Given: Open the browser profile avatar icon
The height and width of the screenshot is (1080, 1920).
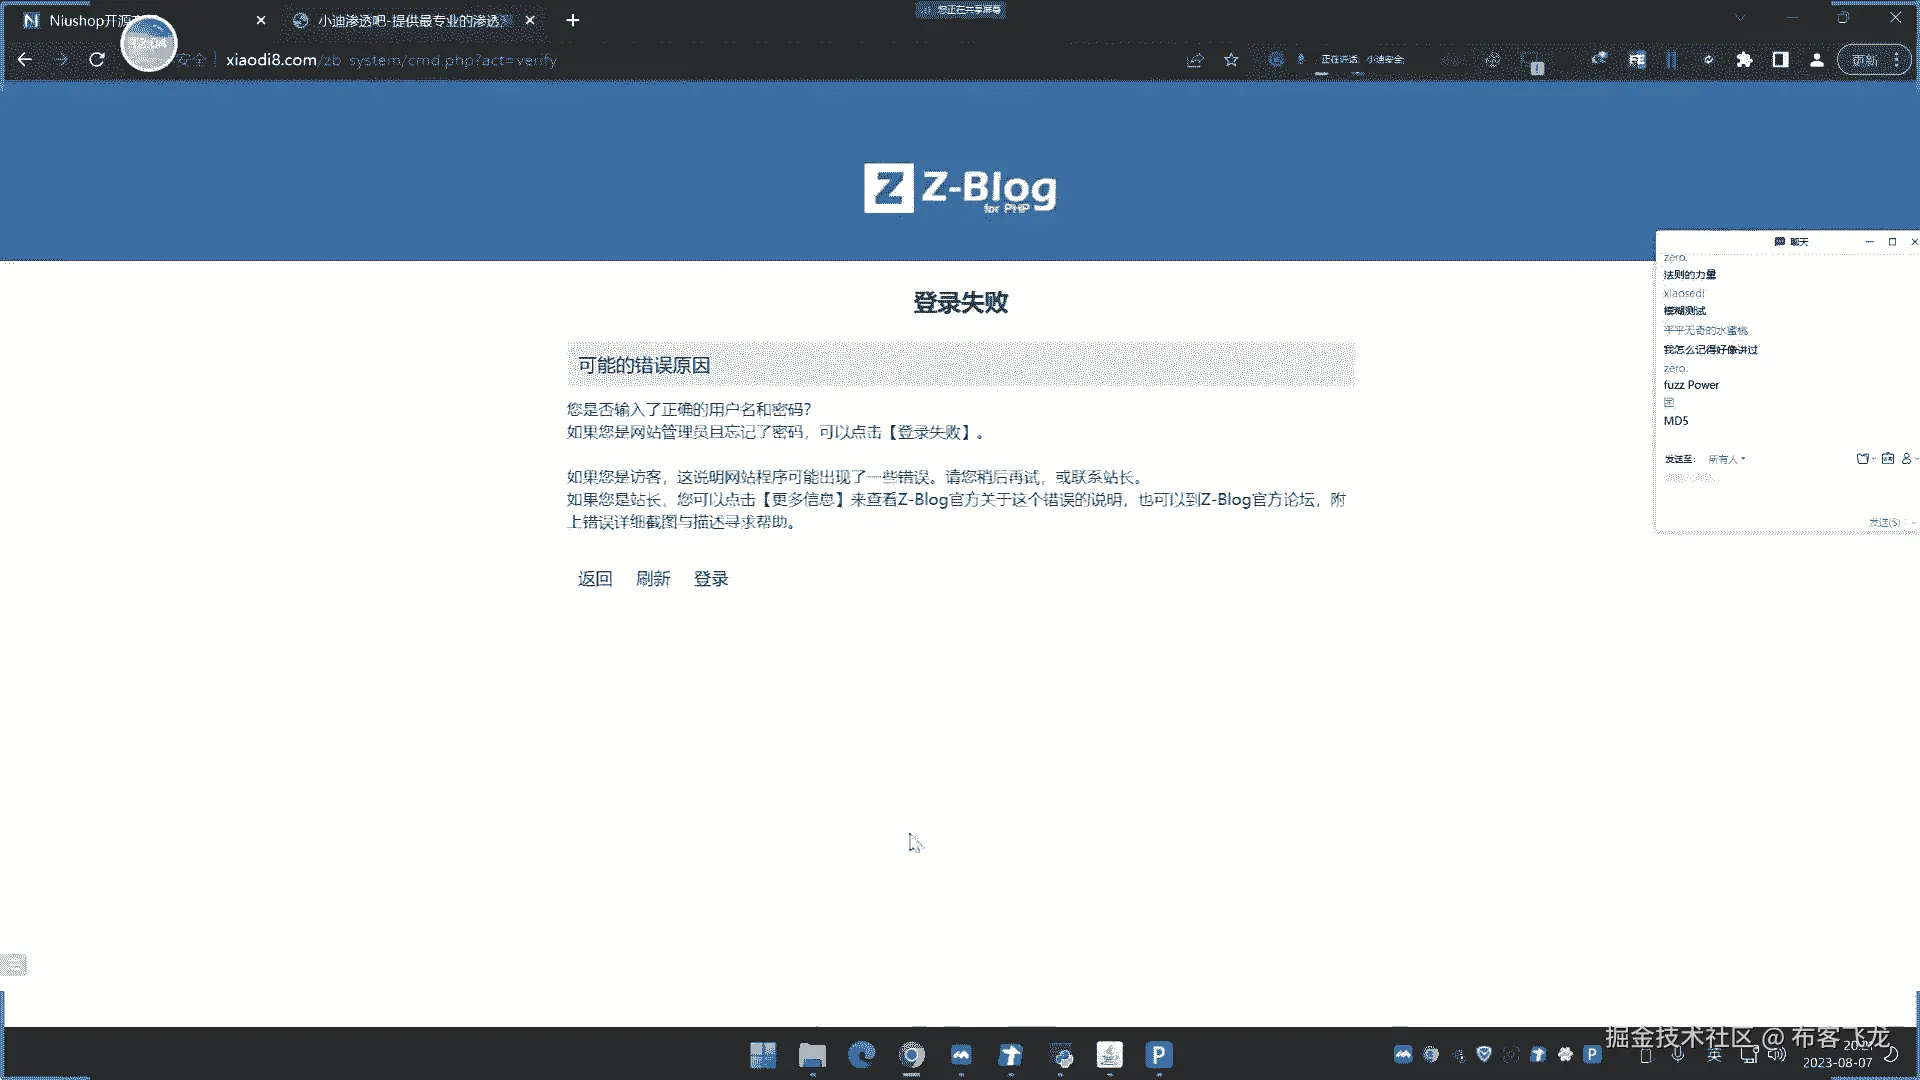Looking at the screenshot, I should pyautogui.click(x=1816, y=60).
